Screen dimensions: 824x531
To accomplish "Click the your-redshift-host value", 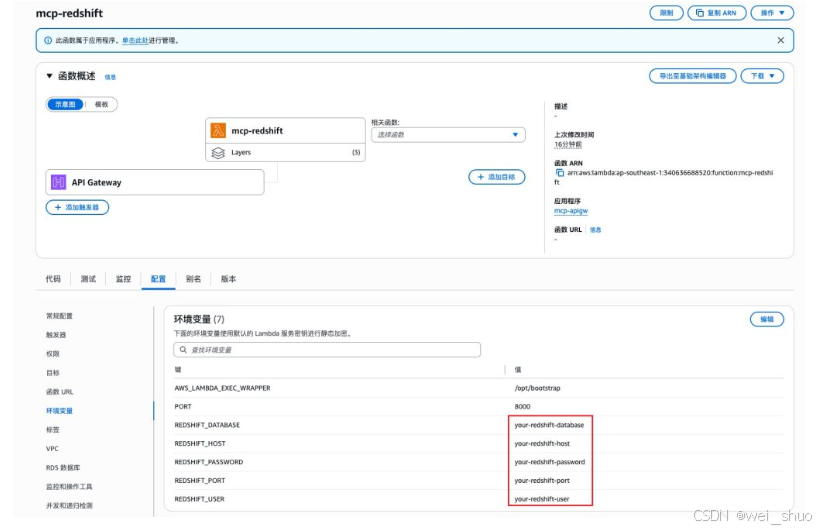I will pos(542,443).
